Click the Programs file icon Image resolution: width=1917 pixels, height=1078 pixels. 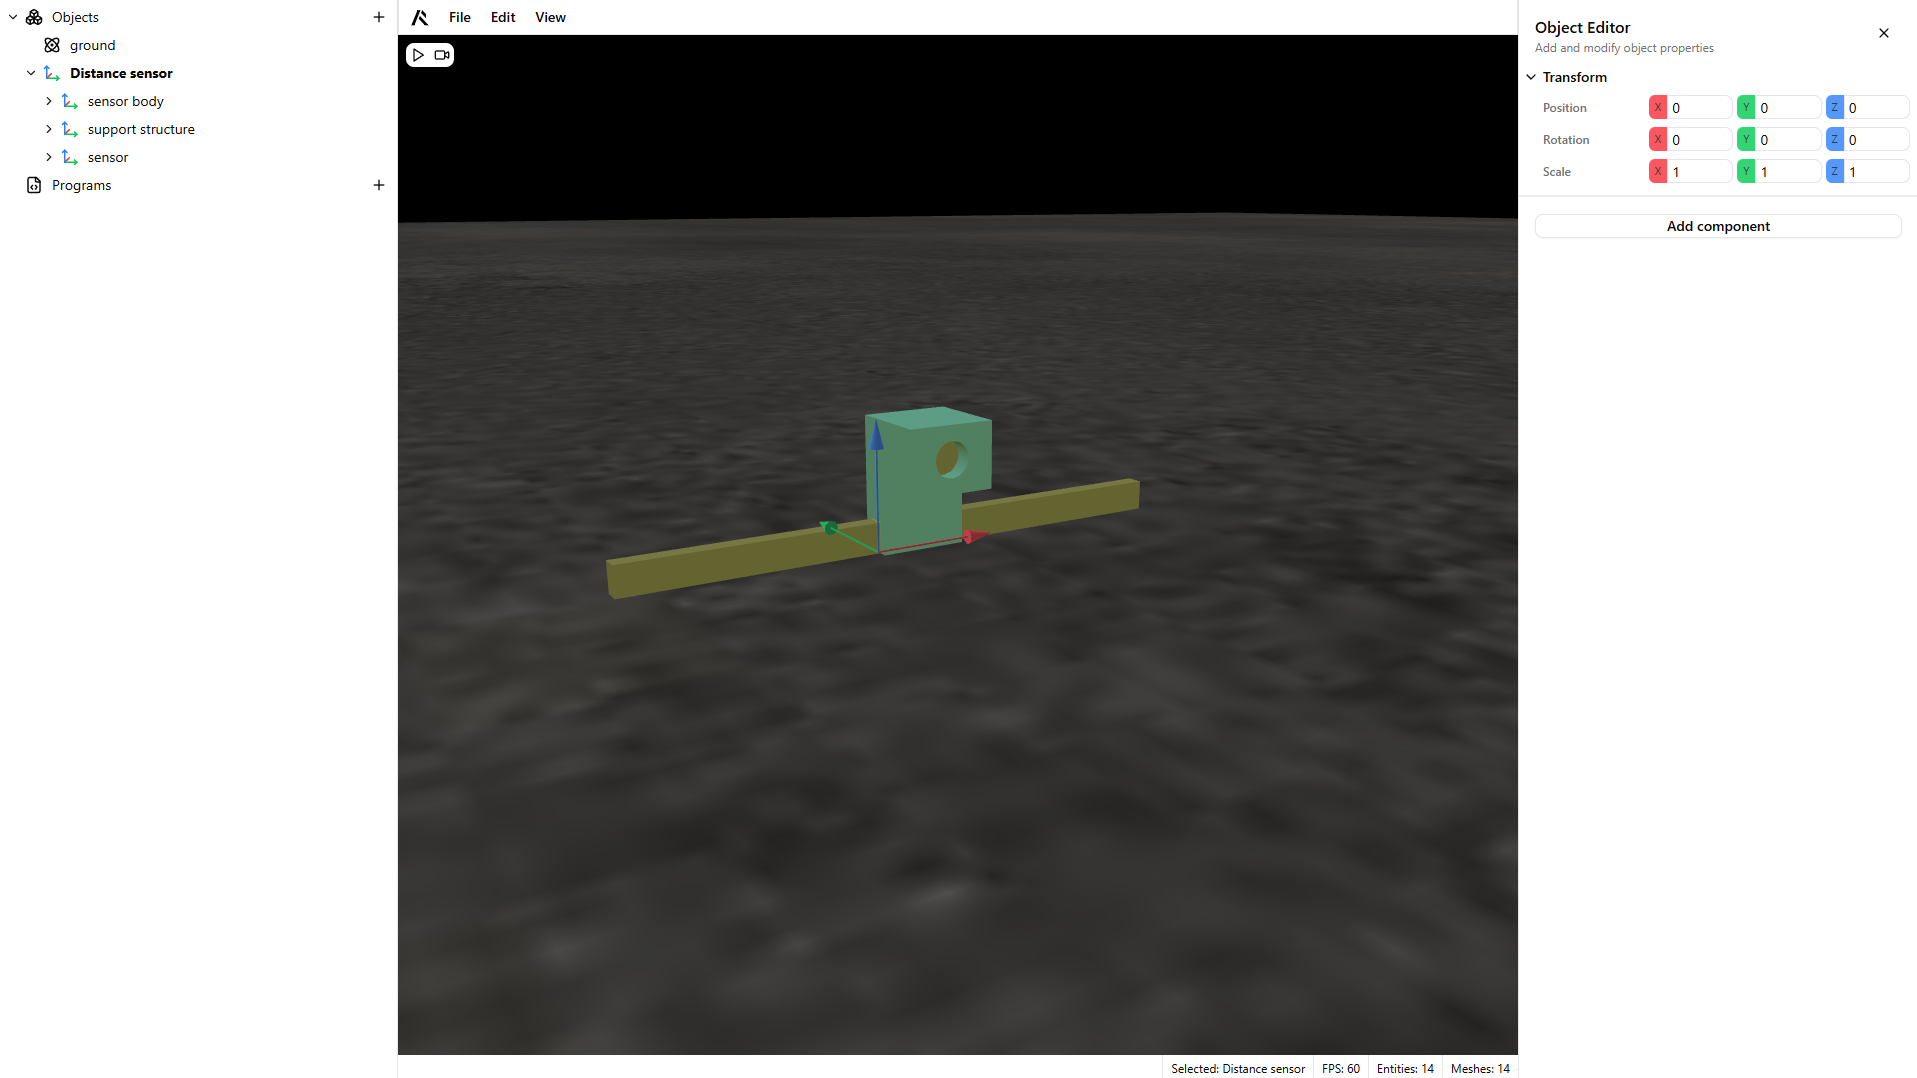tap(34, 185)
